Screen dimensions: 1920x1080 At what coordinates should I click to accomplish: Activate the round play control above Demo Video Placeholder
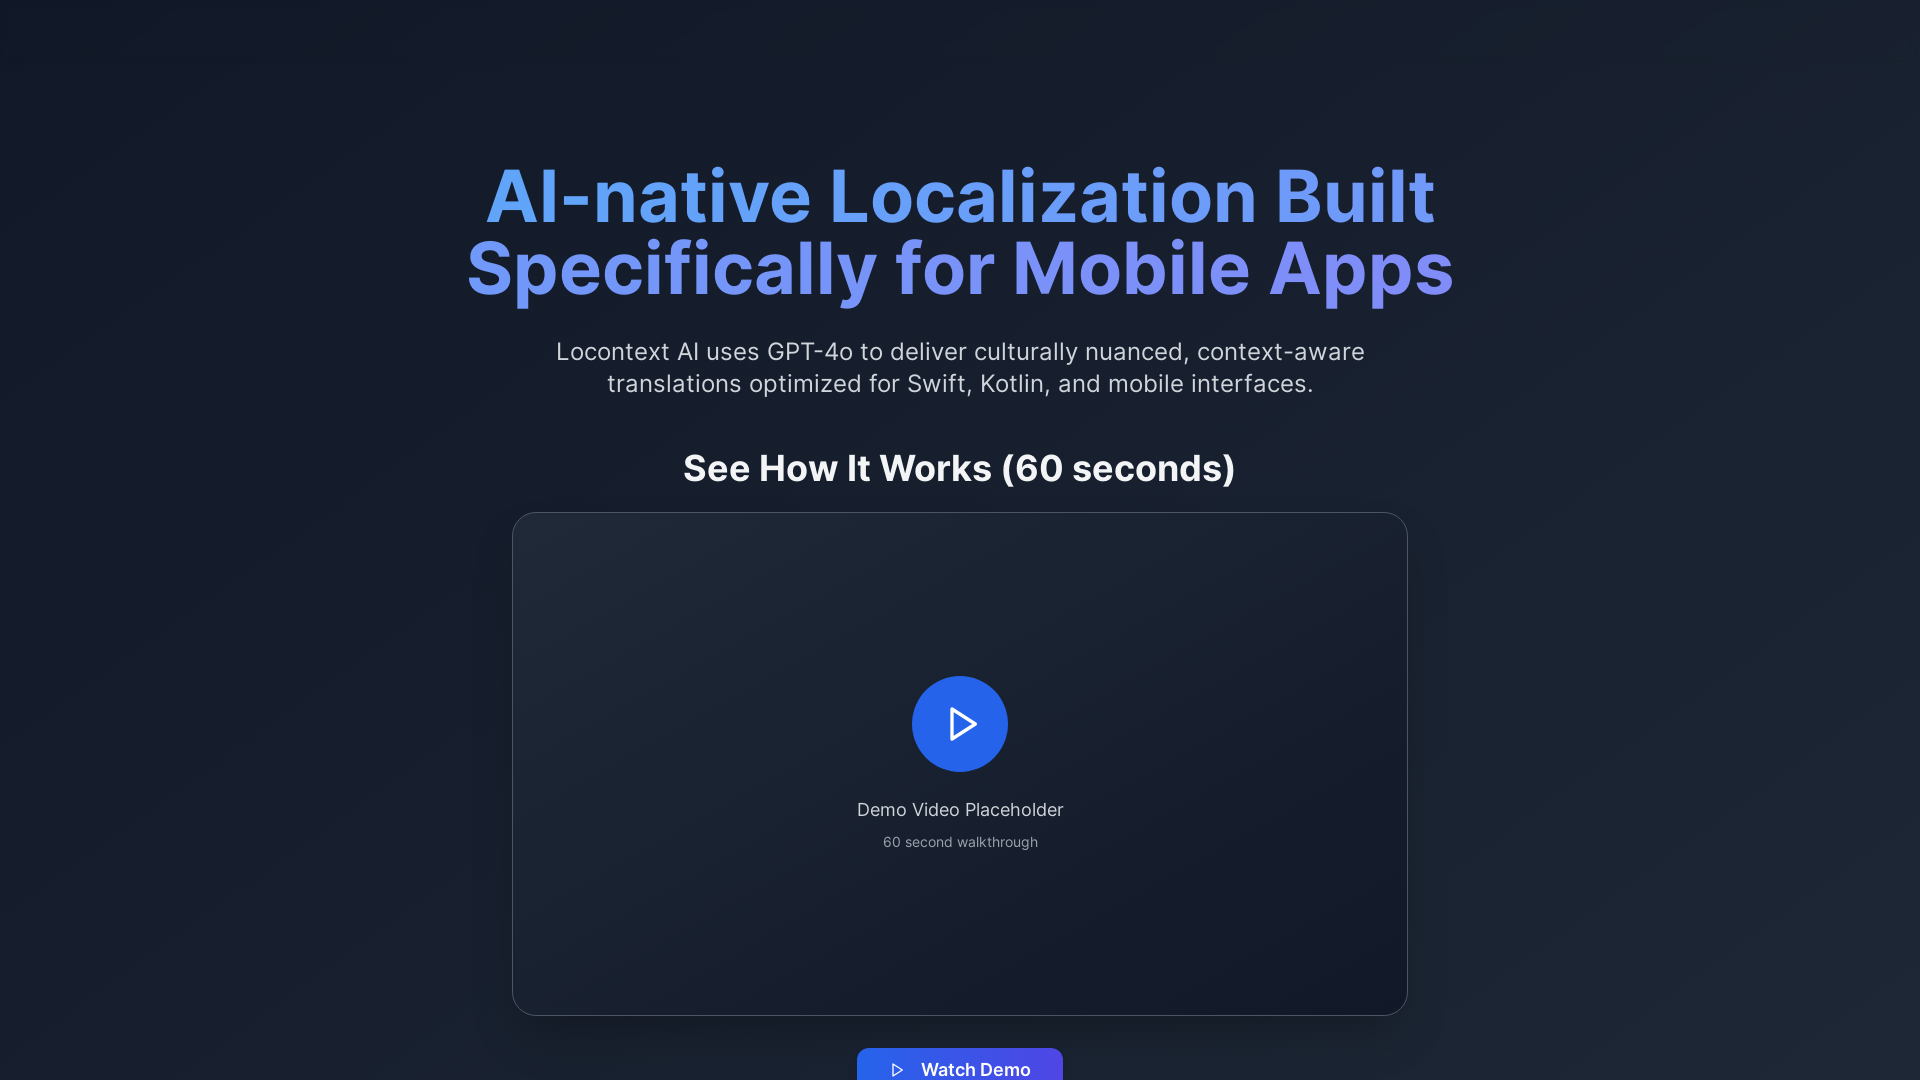(959, 723)
